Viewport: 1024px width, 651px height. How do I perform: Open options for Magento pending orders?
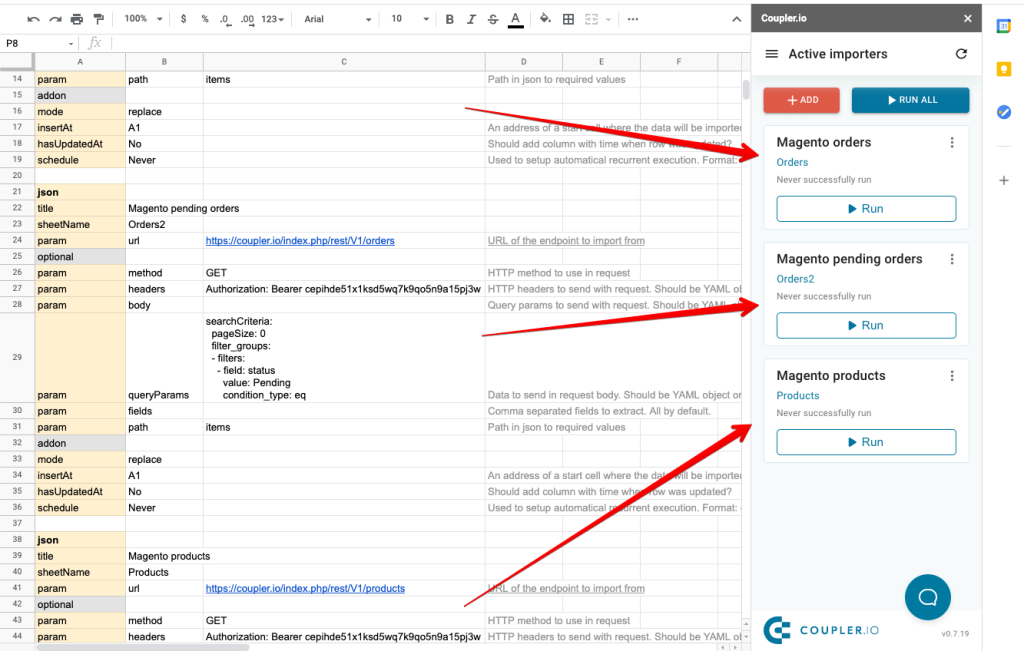click(952, 259)
